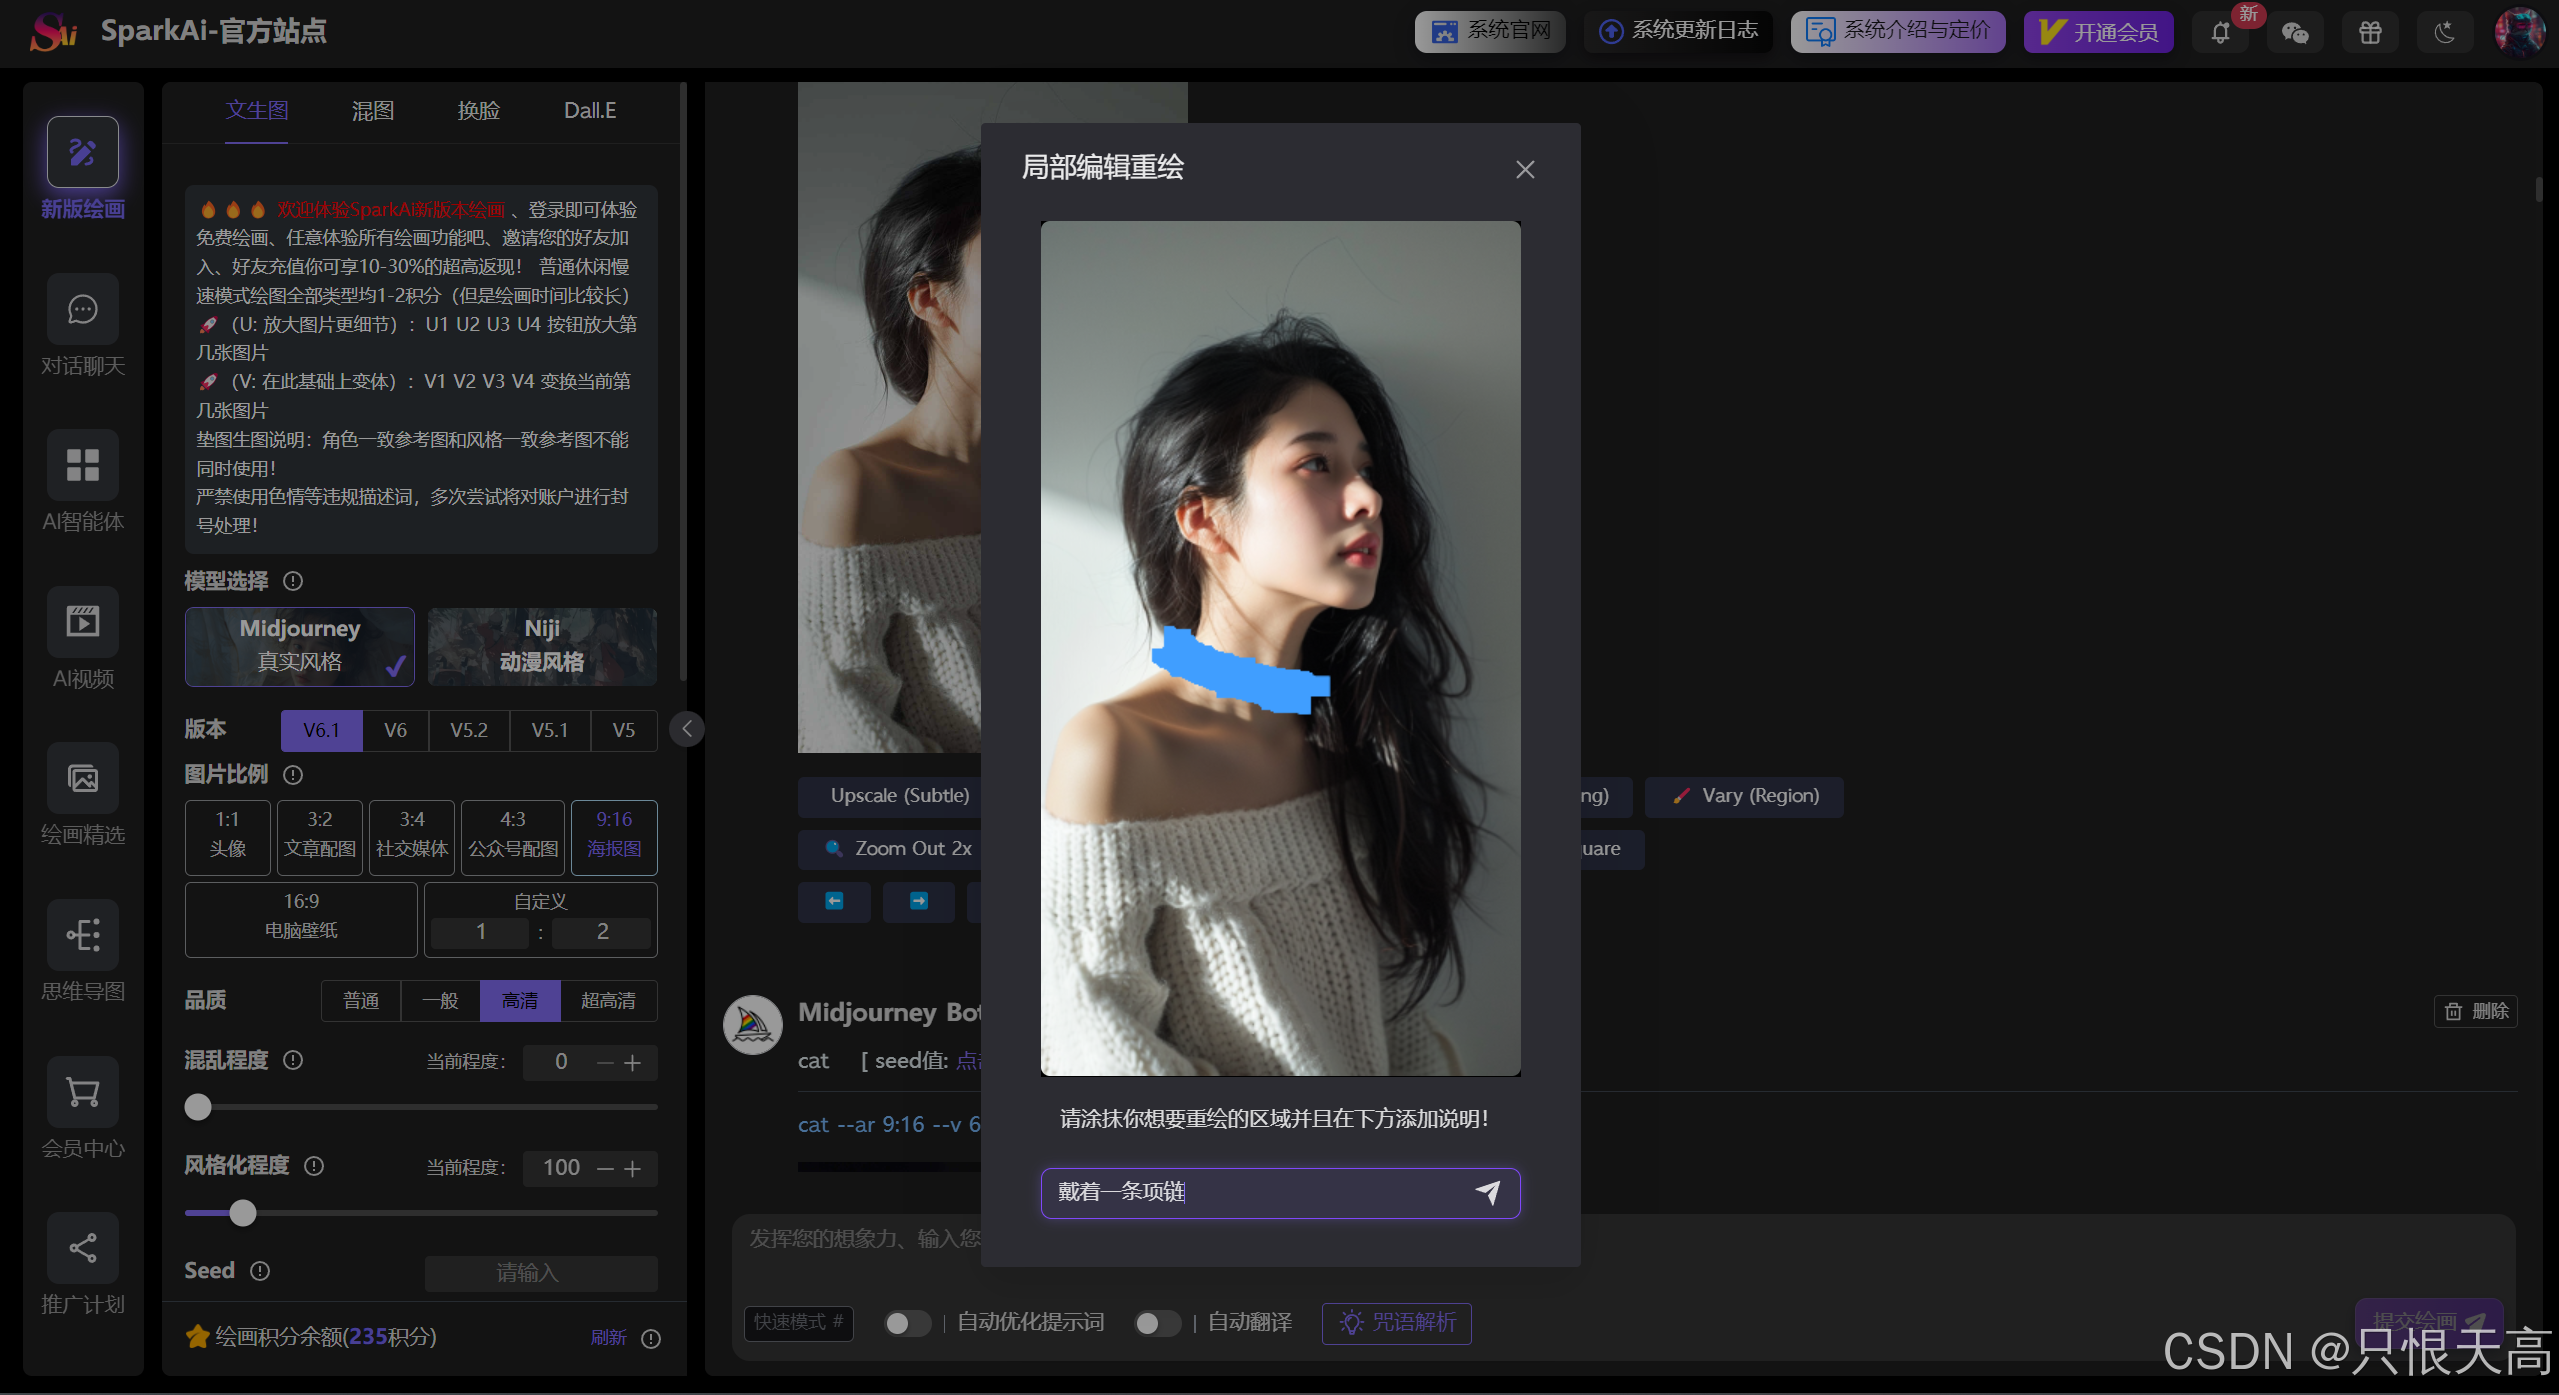Click Zoom Out 2x button
This screenshot has height=1395, width=2559.
click(890, 849)
